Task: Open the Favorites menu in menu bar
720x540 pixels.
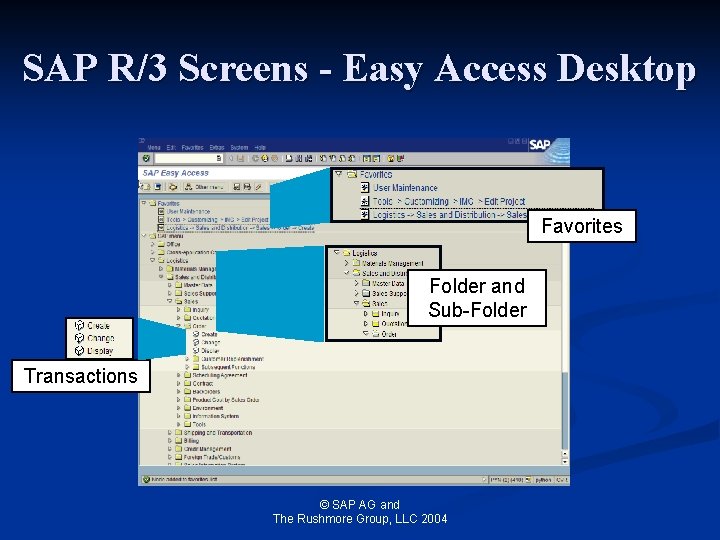Action: pos(192,147)
